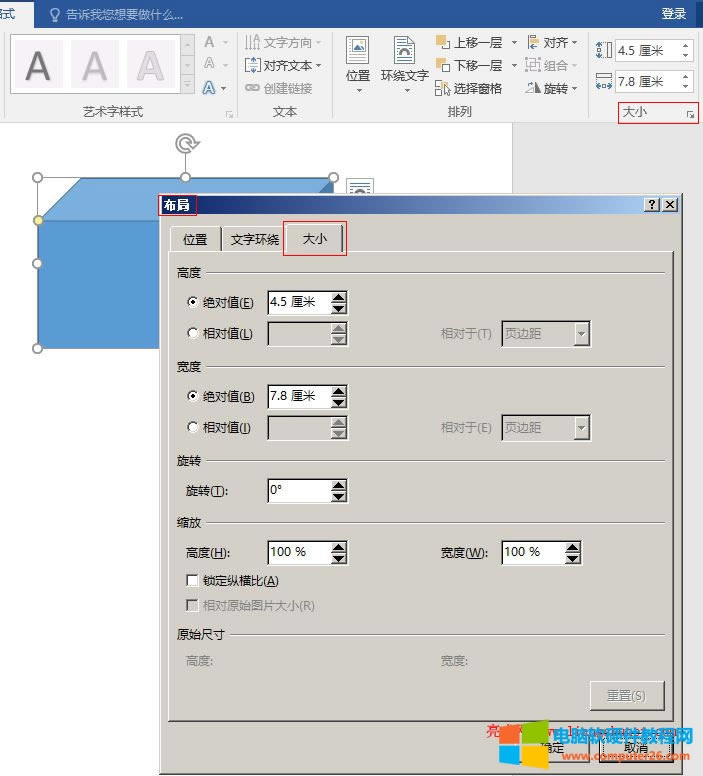703x776 pixels.
Task: Click scale height 100 % field
Action: tap(300, 552)
